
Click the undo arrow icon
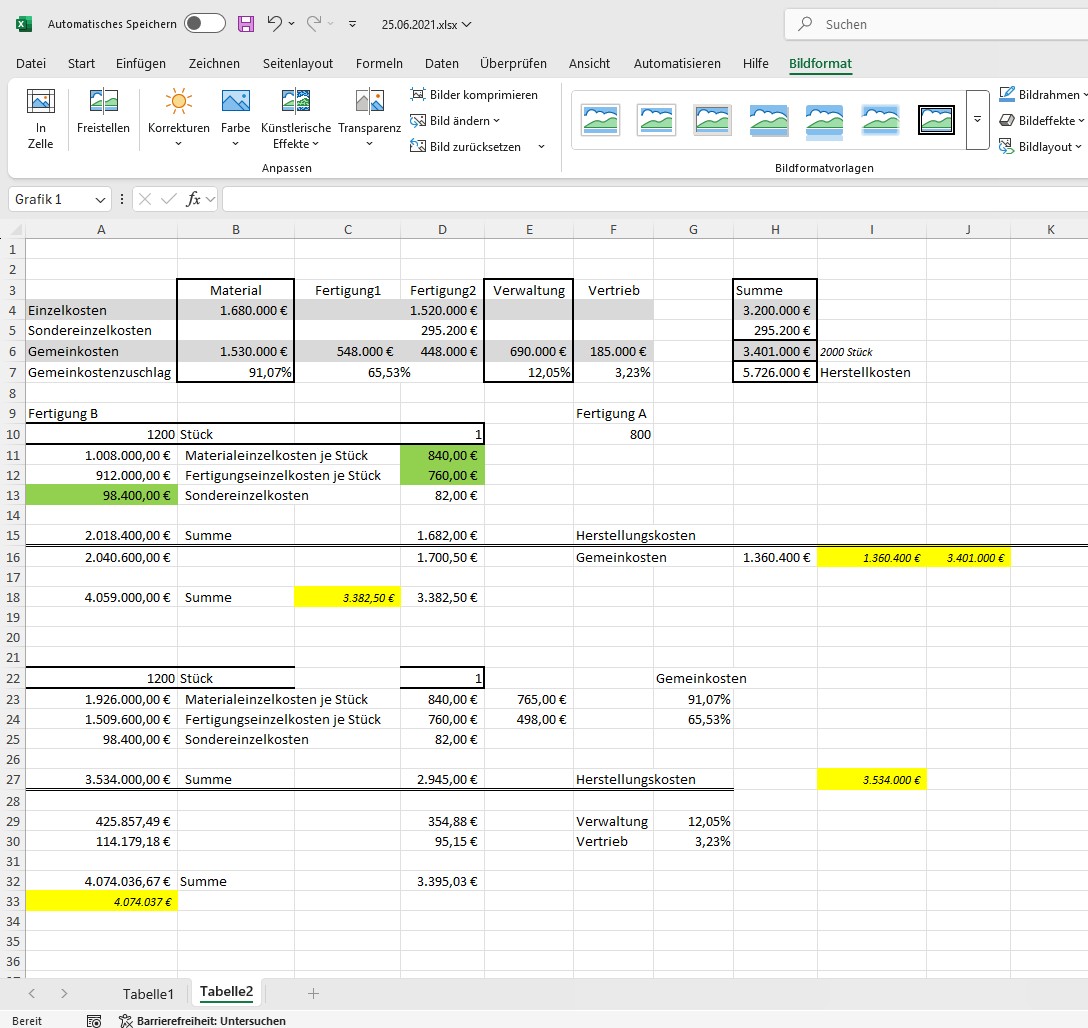coord(274,23)
